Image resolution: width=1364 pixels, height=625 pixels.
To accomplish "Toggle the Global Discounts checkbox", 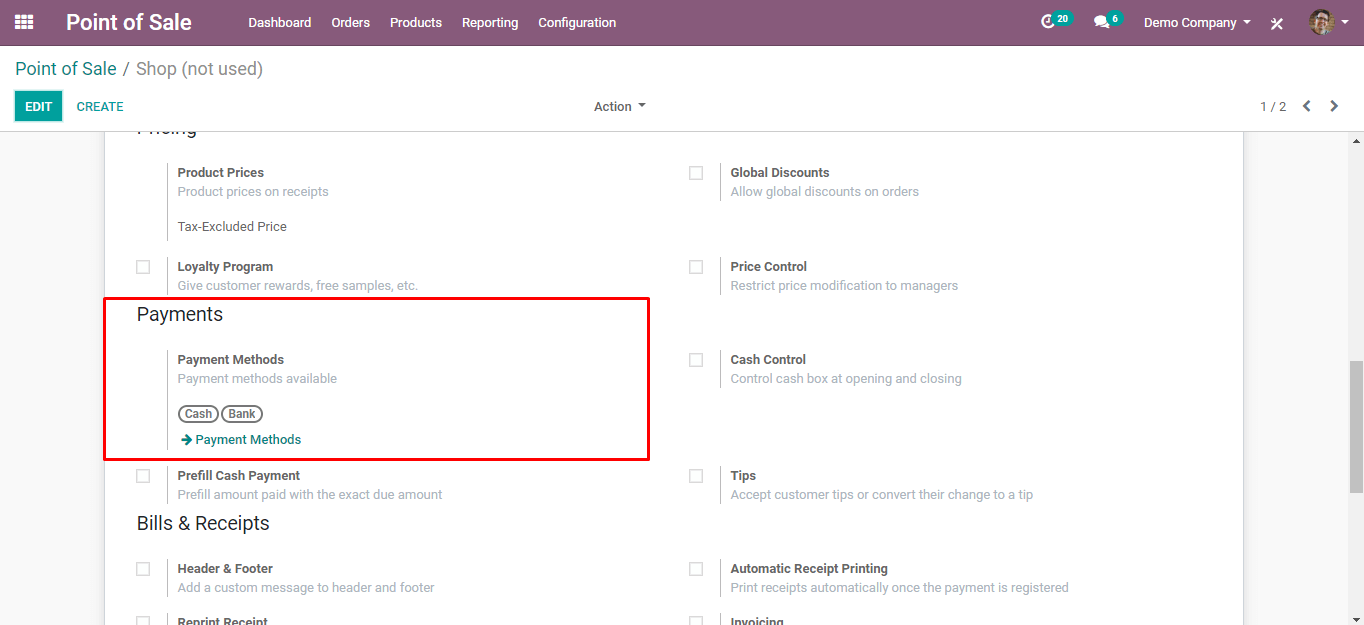I will click(x=696, y=173).
